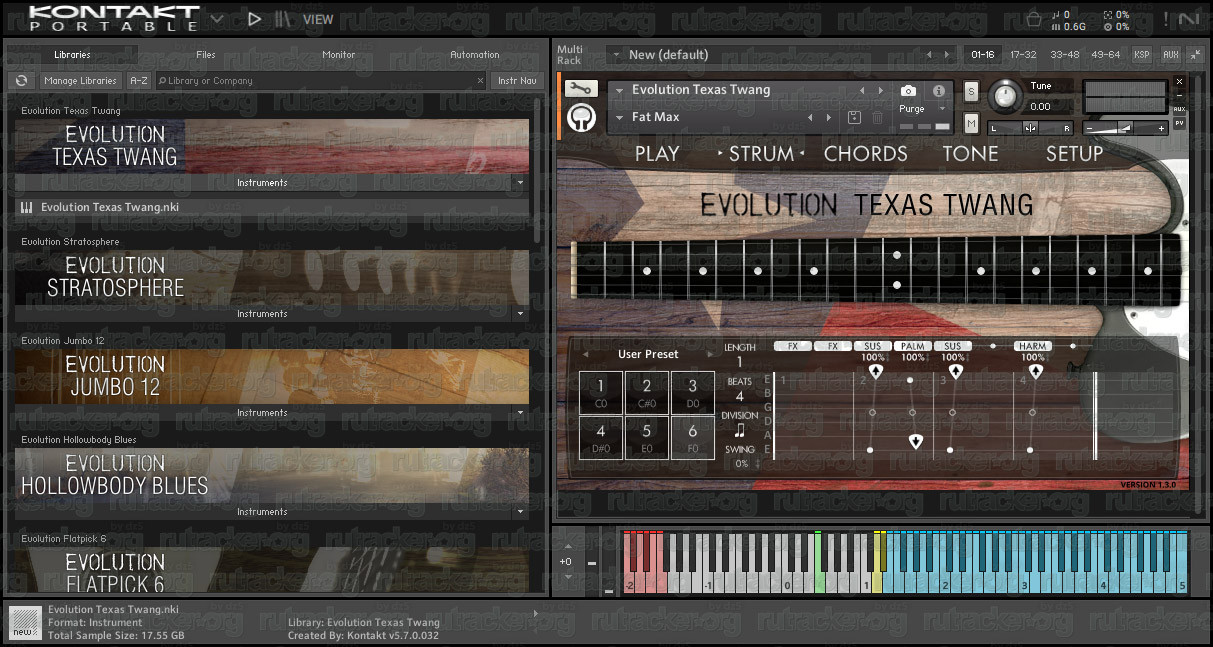Click the NI logo in the header
Viewport: 1213px width, 647px height.
[x=1189, y=18]
